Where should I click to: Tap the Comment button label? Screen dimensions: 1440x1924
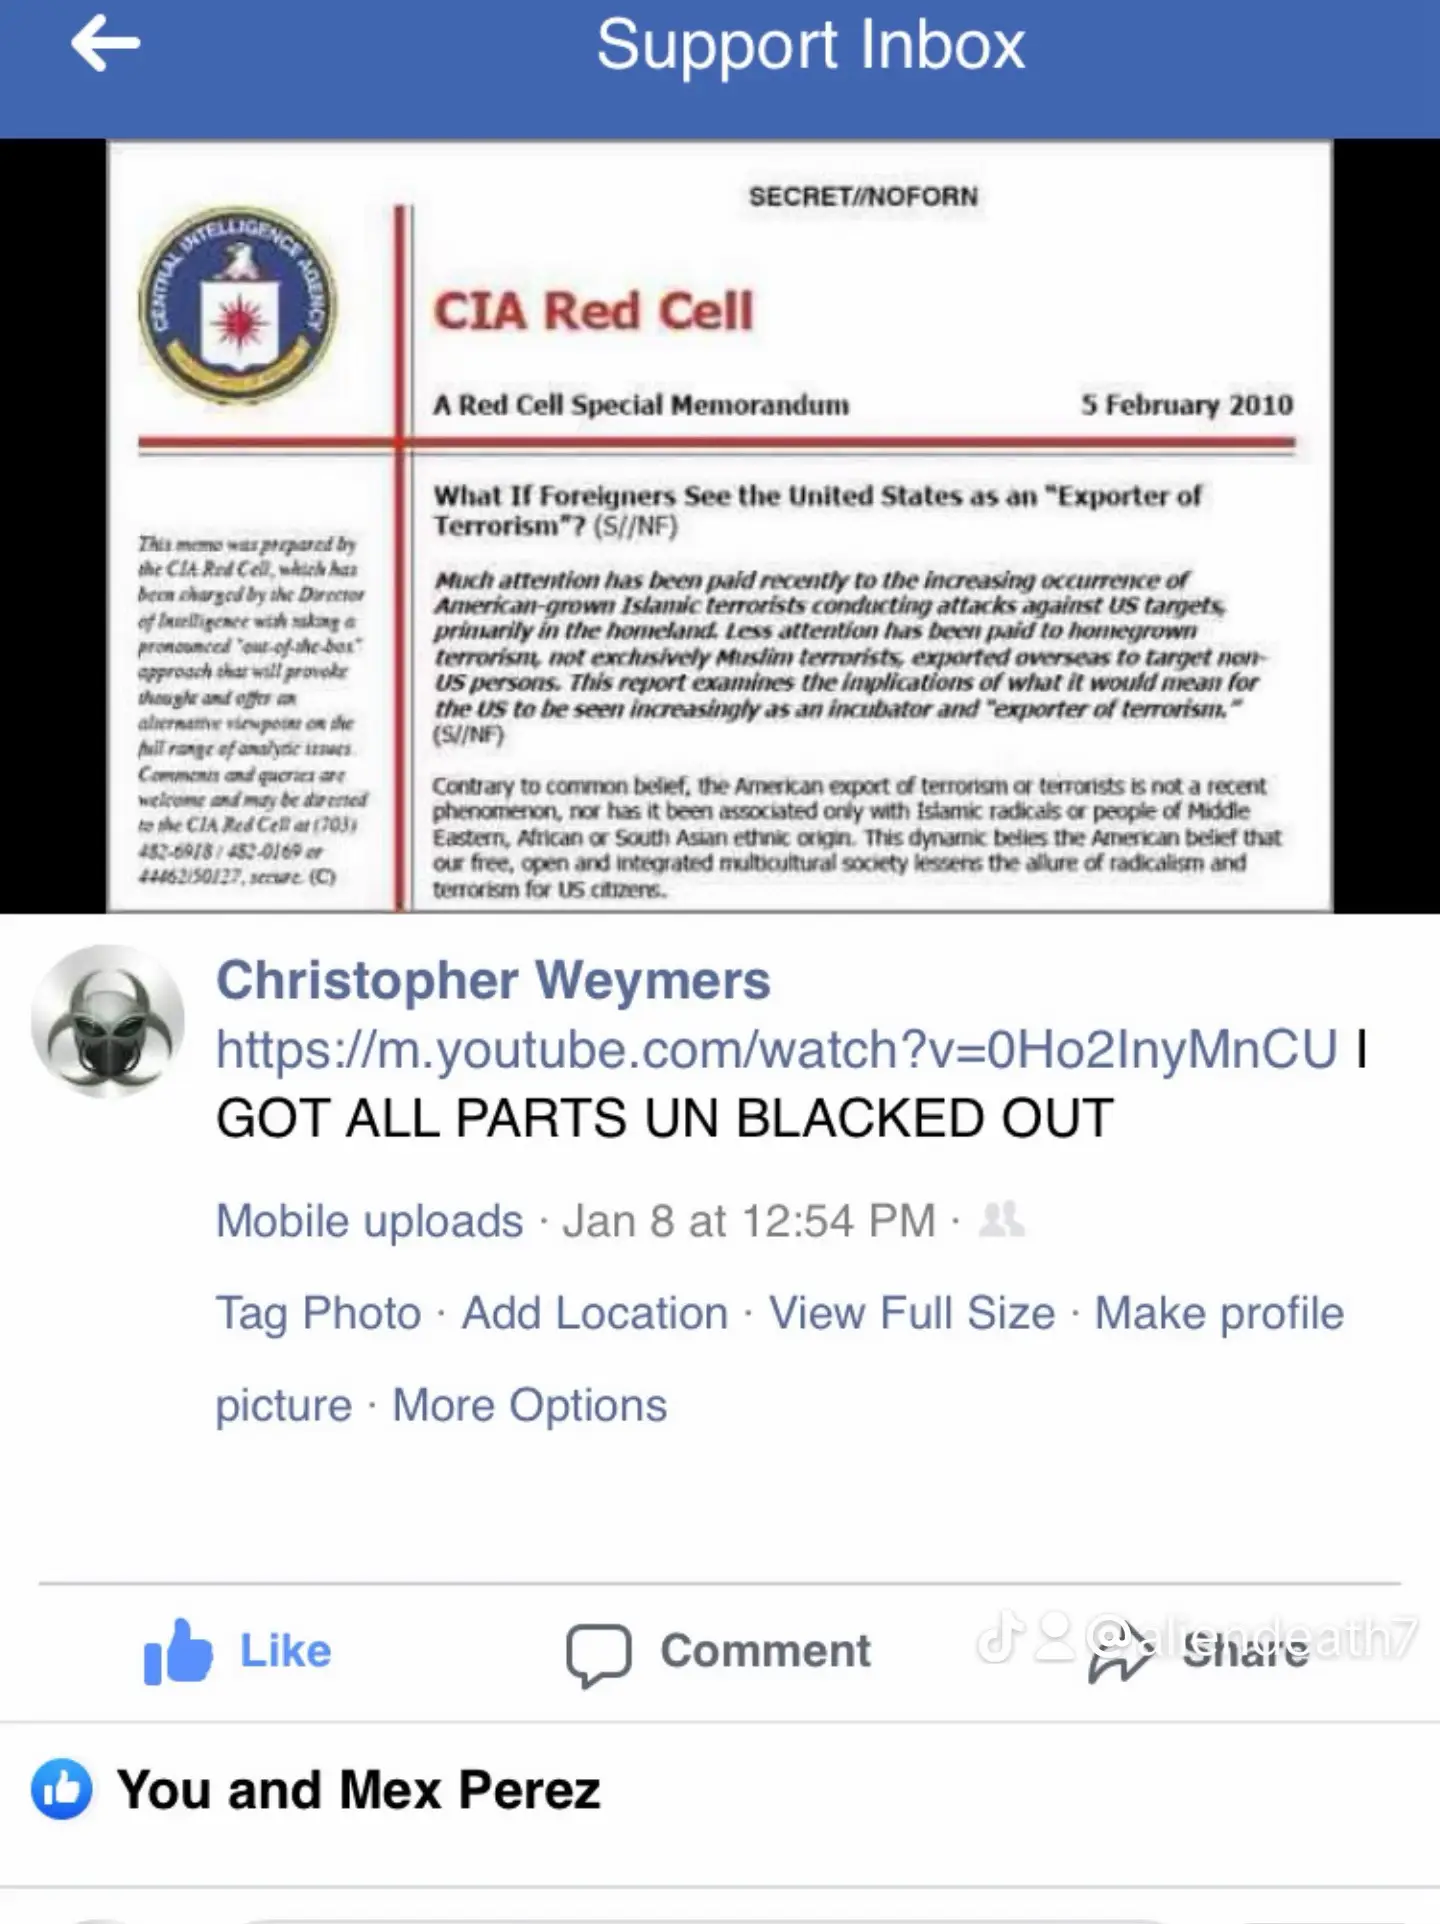coord(765,1651)
